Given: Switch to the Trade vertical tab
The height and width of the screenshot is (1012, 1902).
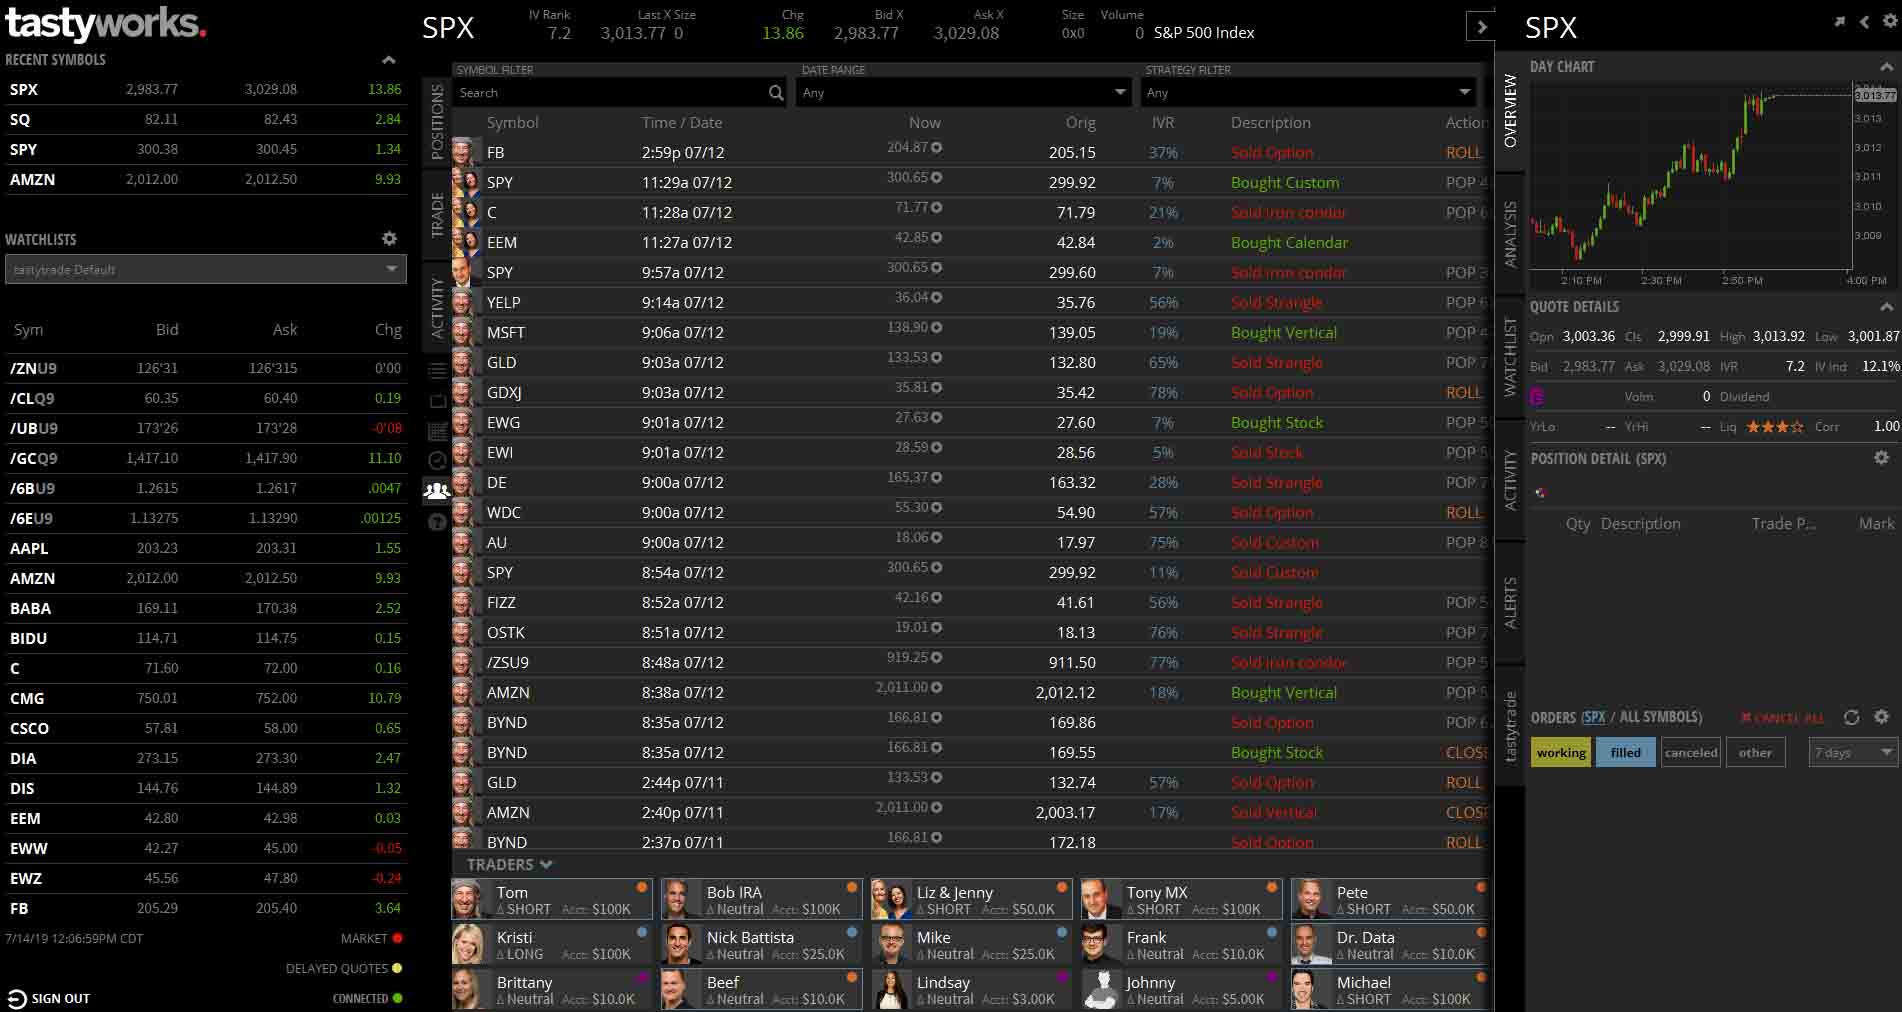Looking at the screenshot, I should 437,215.
